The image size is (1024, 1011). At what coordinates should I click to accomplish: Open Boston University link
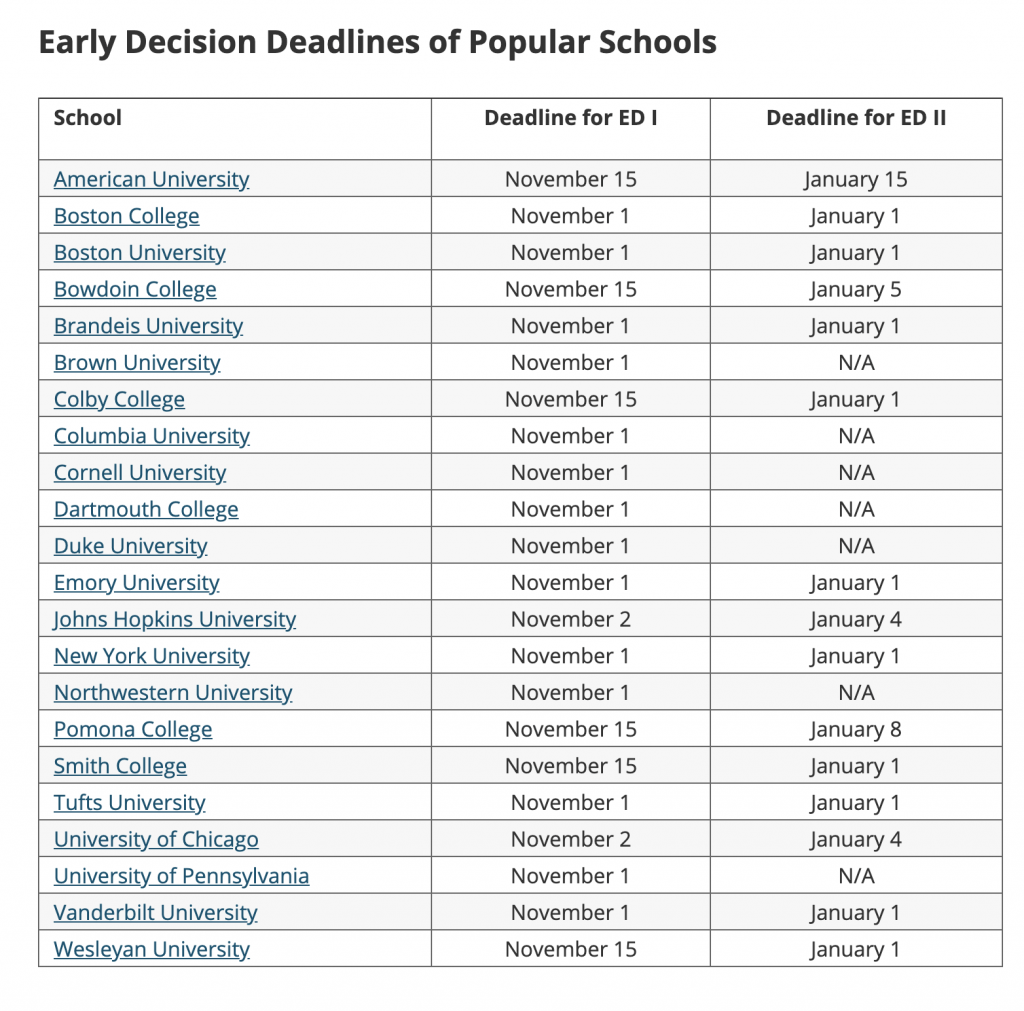pyautogui.click(x=139, y=253)
